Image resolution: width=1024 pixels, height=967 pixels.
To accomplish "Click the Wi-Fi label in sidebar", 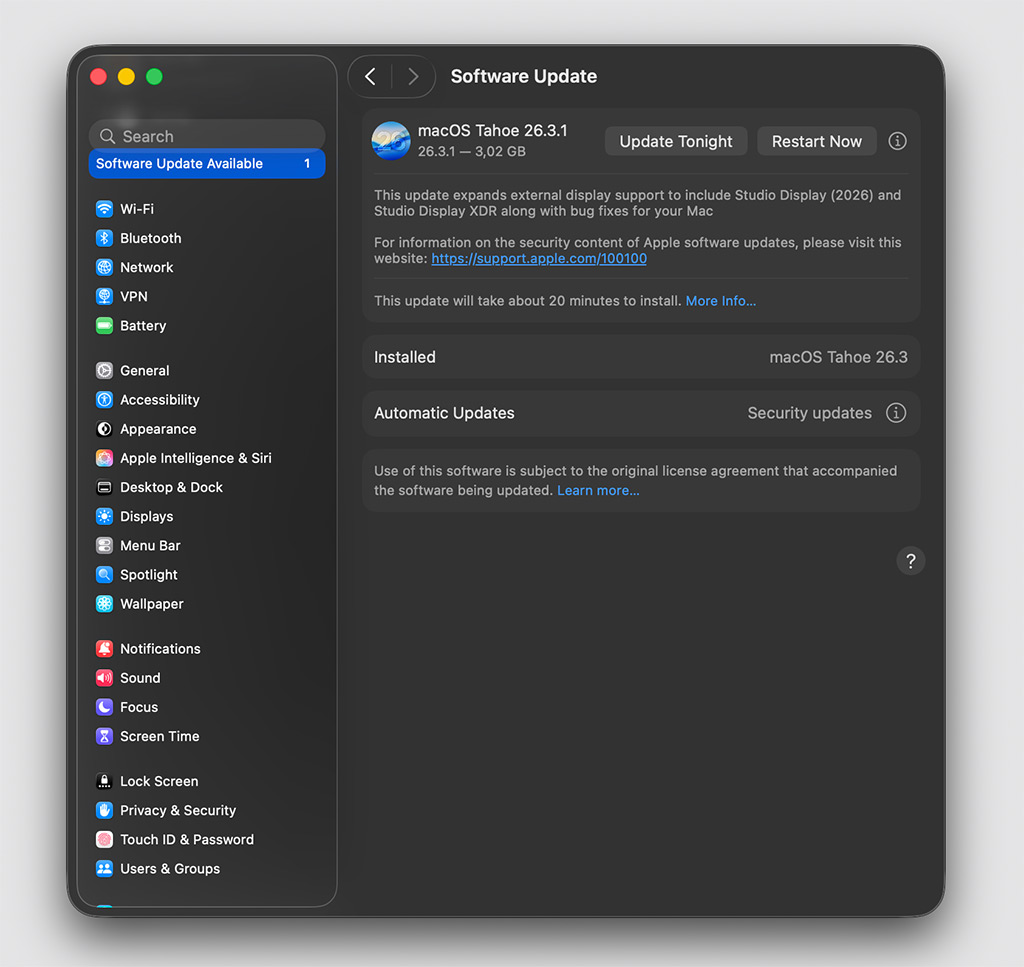I will [x=137, y=209].
